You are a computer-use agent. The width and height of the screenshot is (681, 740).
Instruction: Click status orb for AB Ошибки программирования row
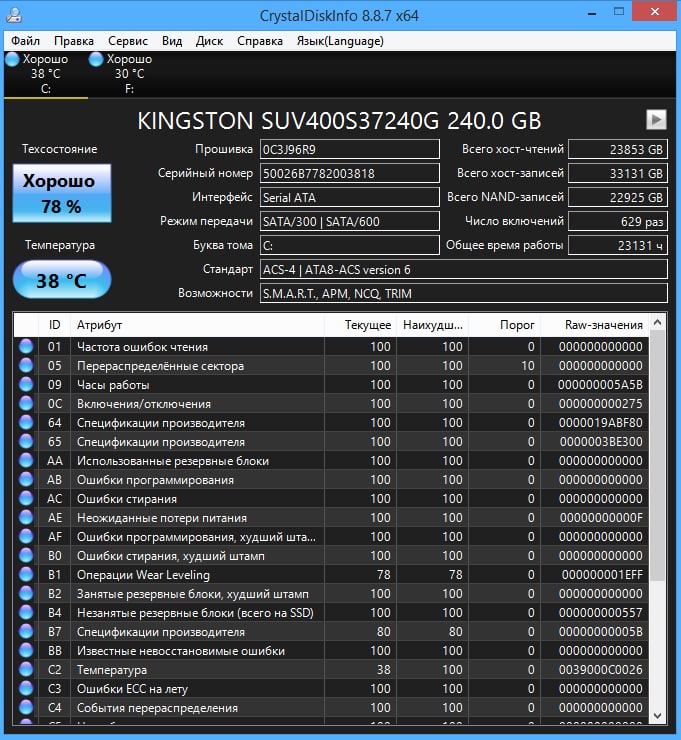point(26,479)
